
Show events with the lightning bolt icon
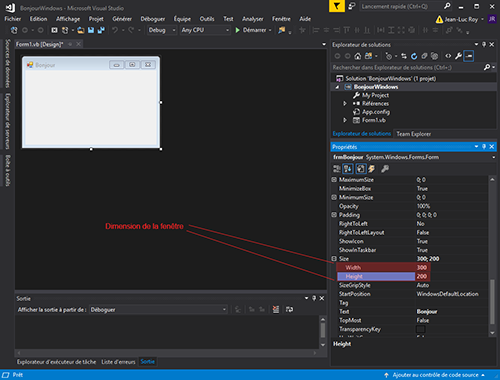click(x=371, y=169)
